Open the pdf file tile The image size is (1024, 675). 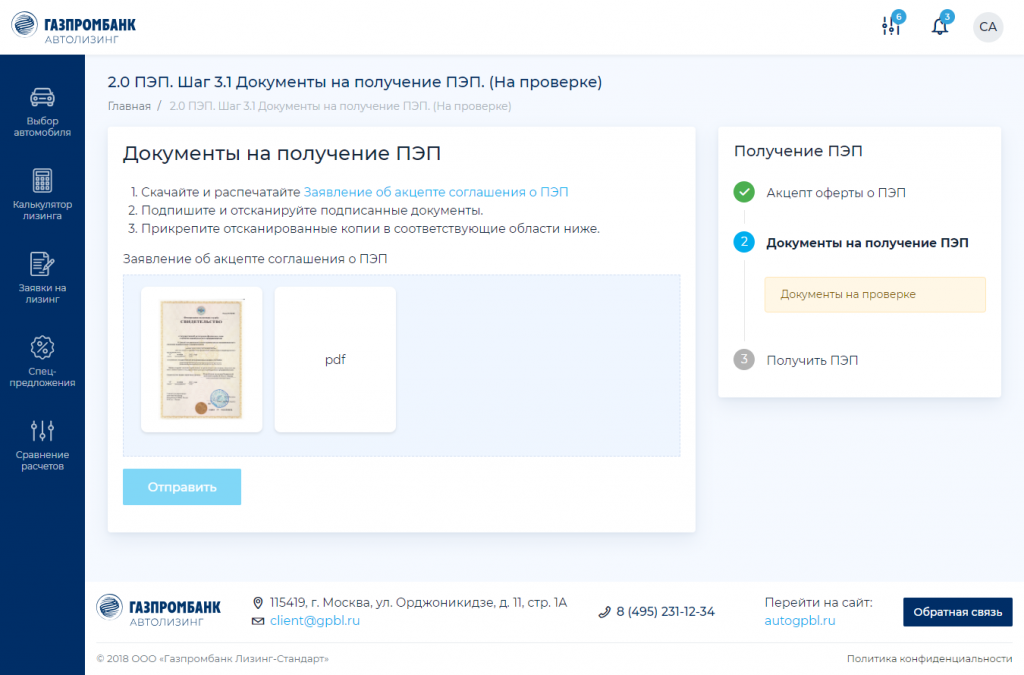pyautogui.click(x=335, y=359)
